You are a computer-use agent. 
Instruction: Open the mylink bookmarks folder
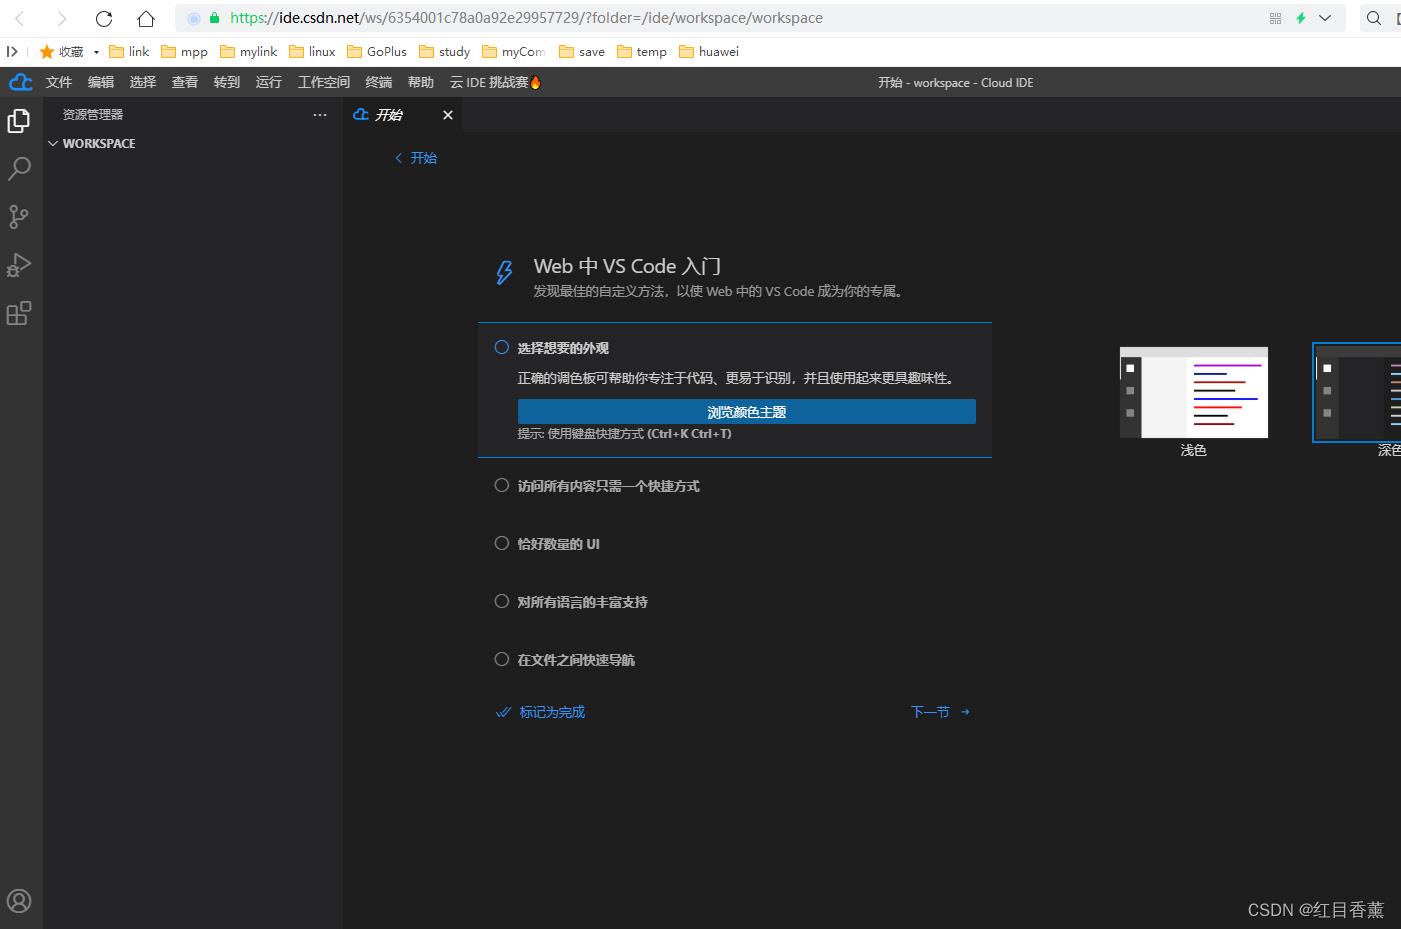coord(248,51)
